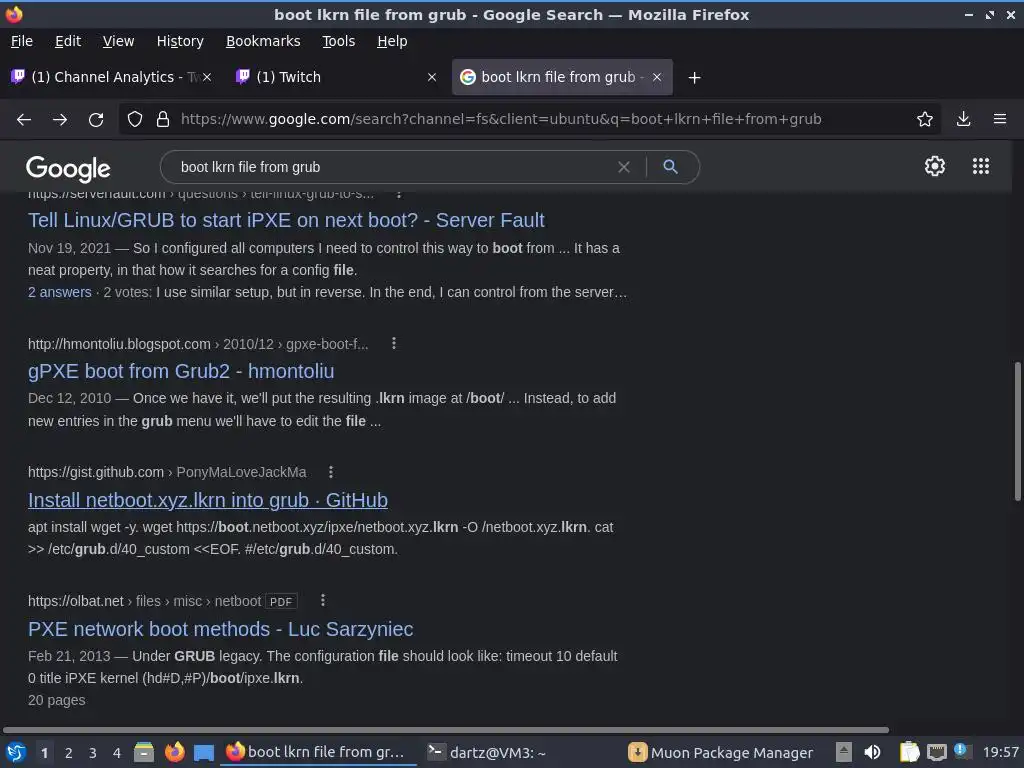This screenshot has height=768, width=1024.
Task: Open a new browser tab
Action: [695, 78]
